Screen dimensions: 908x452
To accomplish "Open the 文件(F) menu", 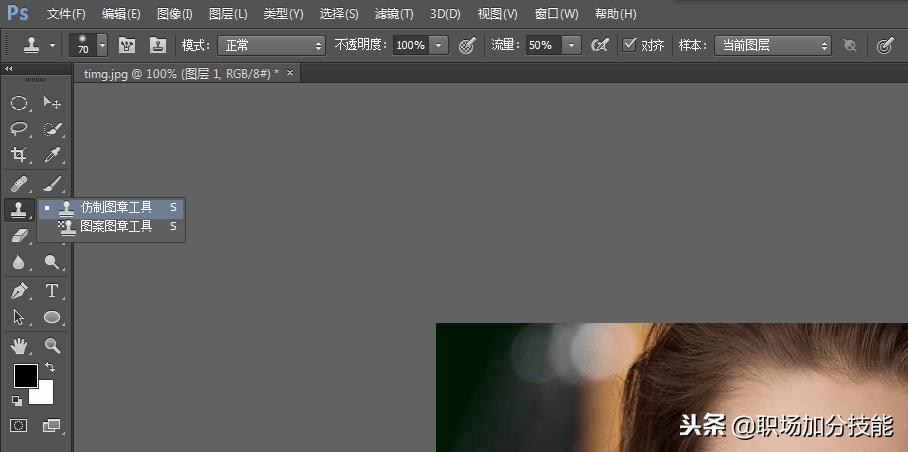I will [66, 14].
